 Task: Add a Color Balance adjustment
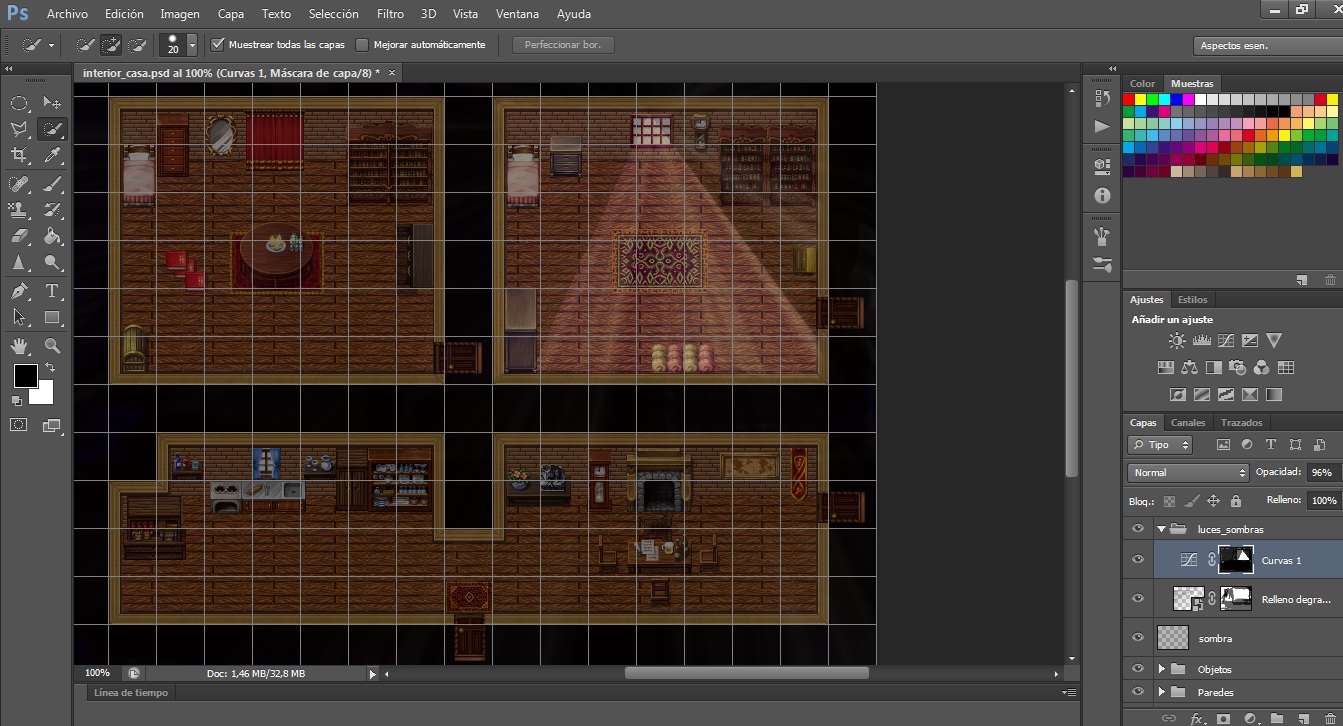pyautogui.click(x=1189, y=367)
